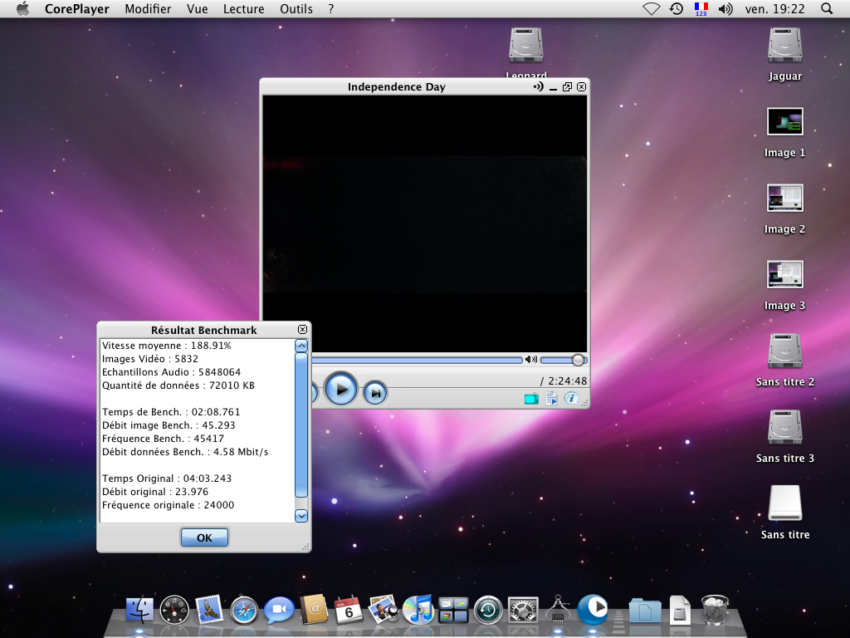
Task: Open Mail from the Dock
Action: pos(209,610)
